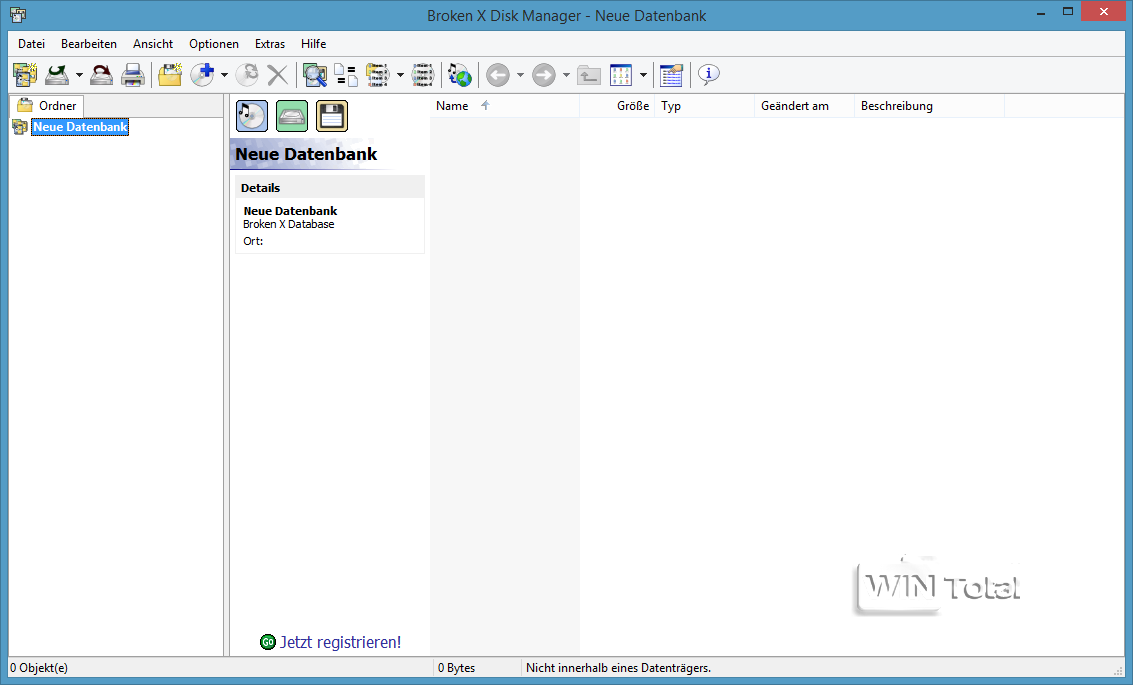Click the folder item list toolbar icon
The width and height of the screenshot is (1133, 685).
pyautogui.click(x=377, y=74)
